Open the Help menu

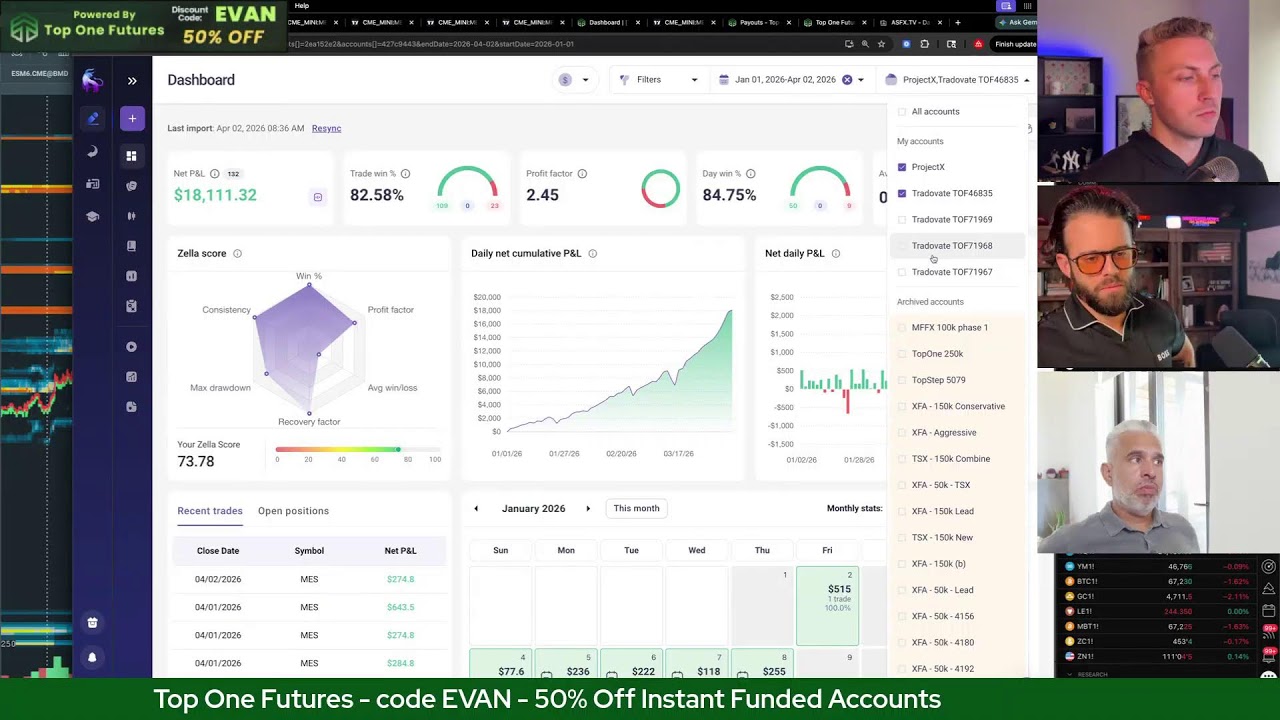302,6
